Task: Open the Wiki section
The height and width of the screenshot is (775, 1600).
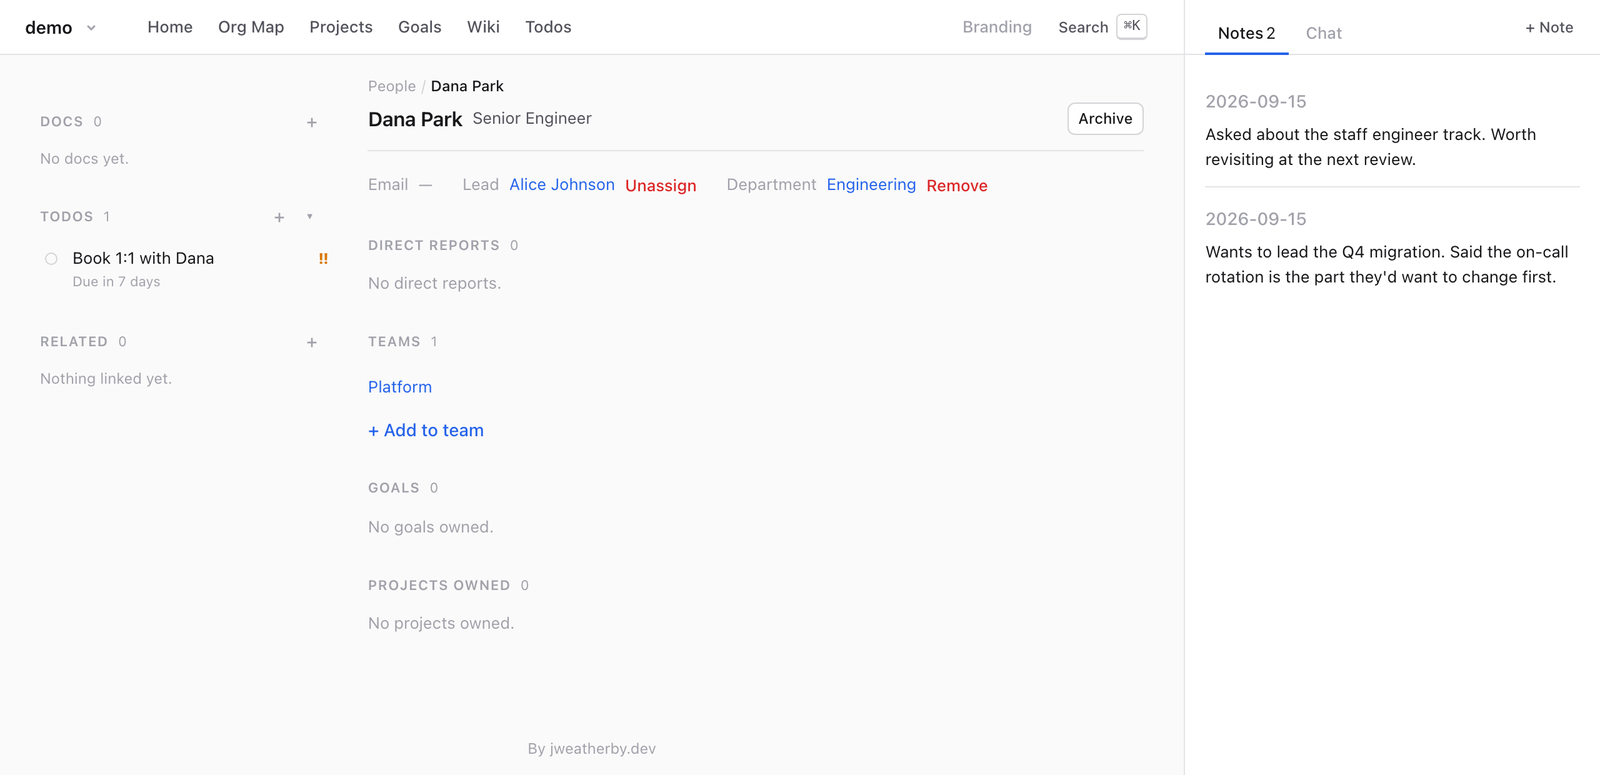Action: (483, 27)
